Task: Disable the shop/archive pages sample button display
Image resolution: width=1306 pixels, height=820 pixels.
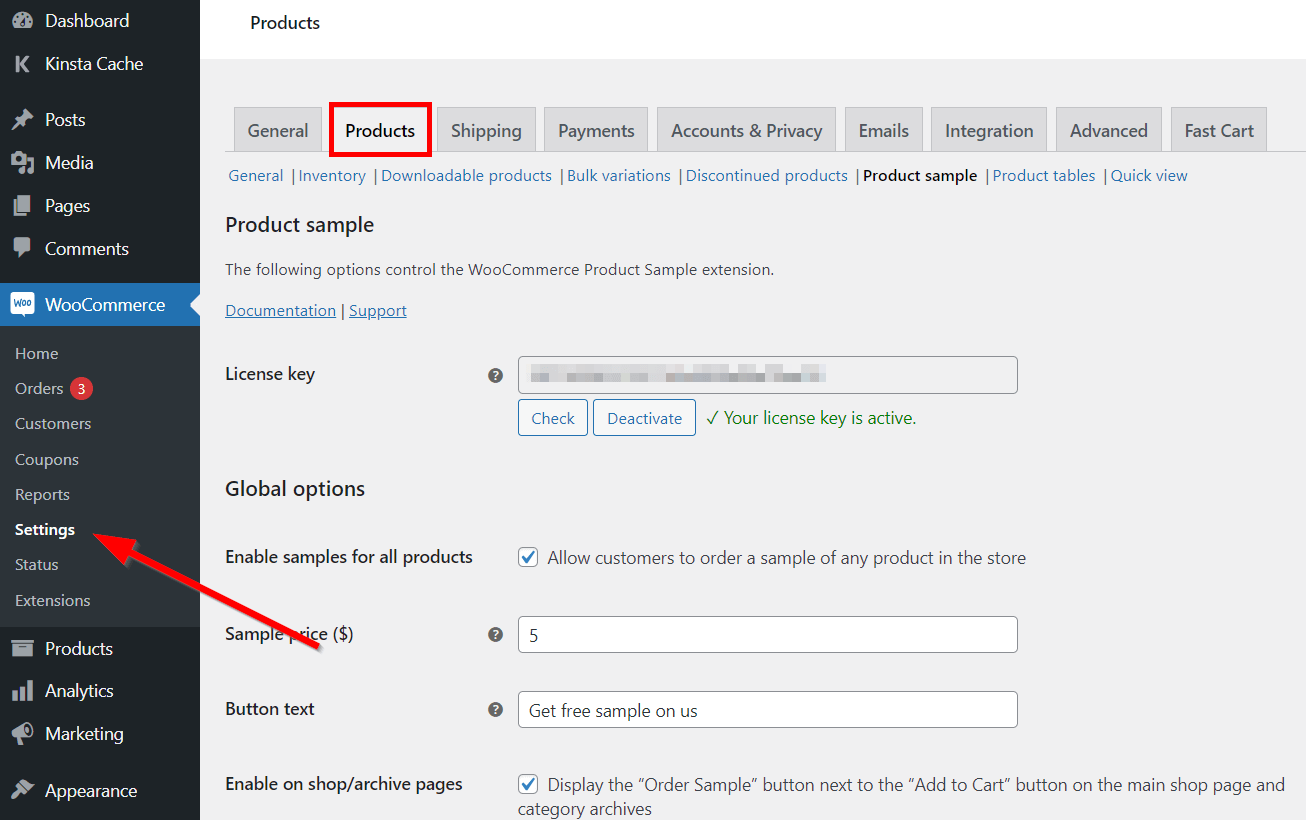Action: pyautogui.click(x=527, y=784)
